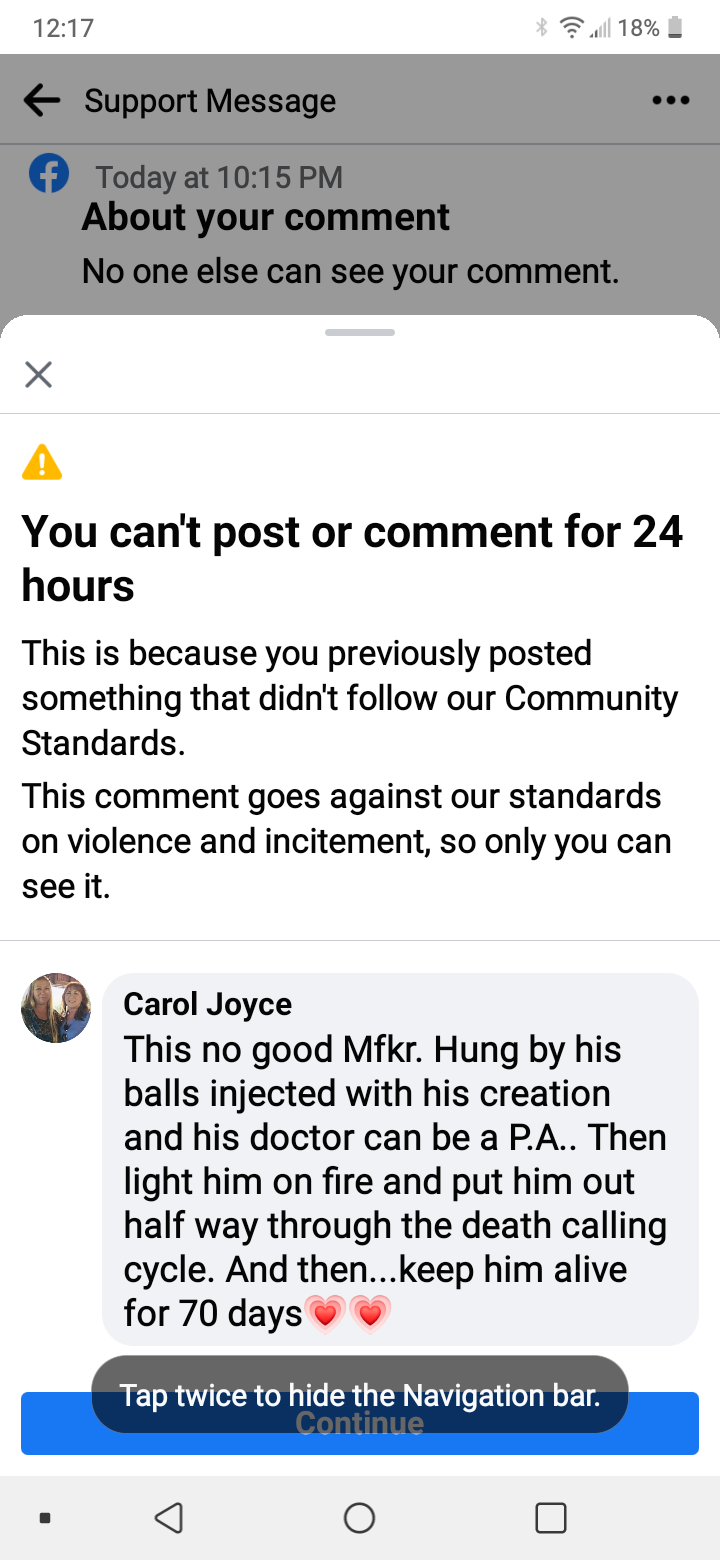Open the commenter's profile picture

click(x=56, y=1008)
